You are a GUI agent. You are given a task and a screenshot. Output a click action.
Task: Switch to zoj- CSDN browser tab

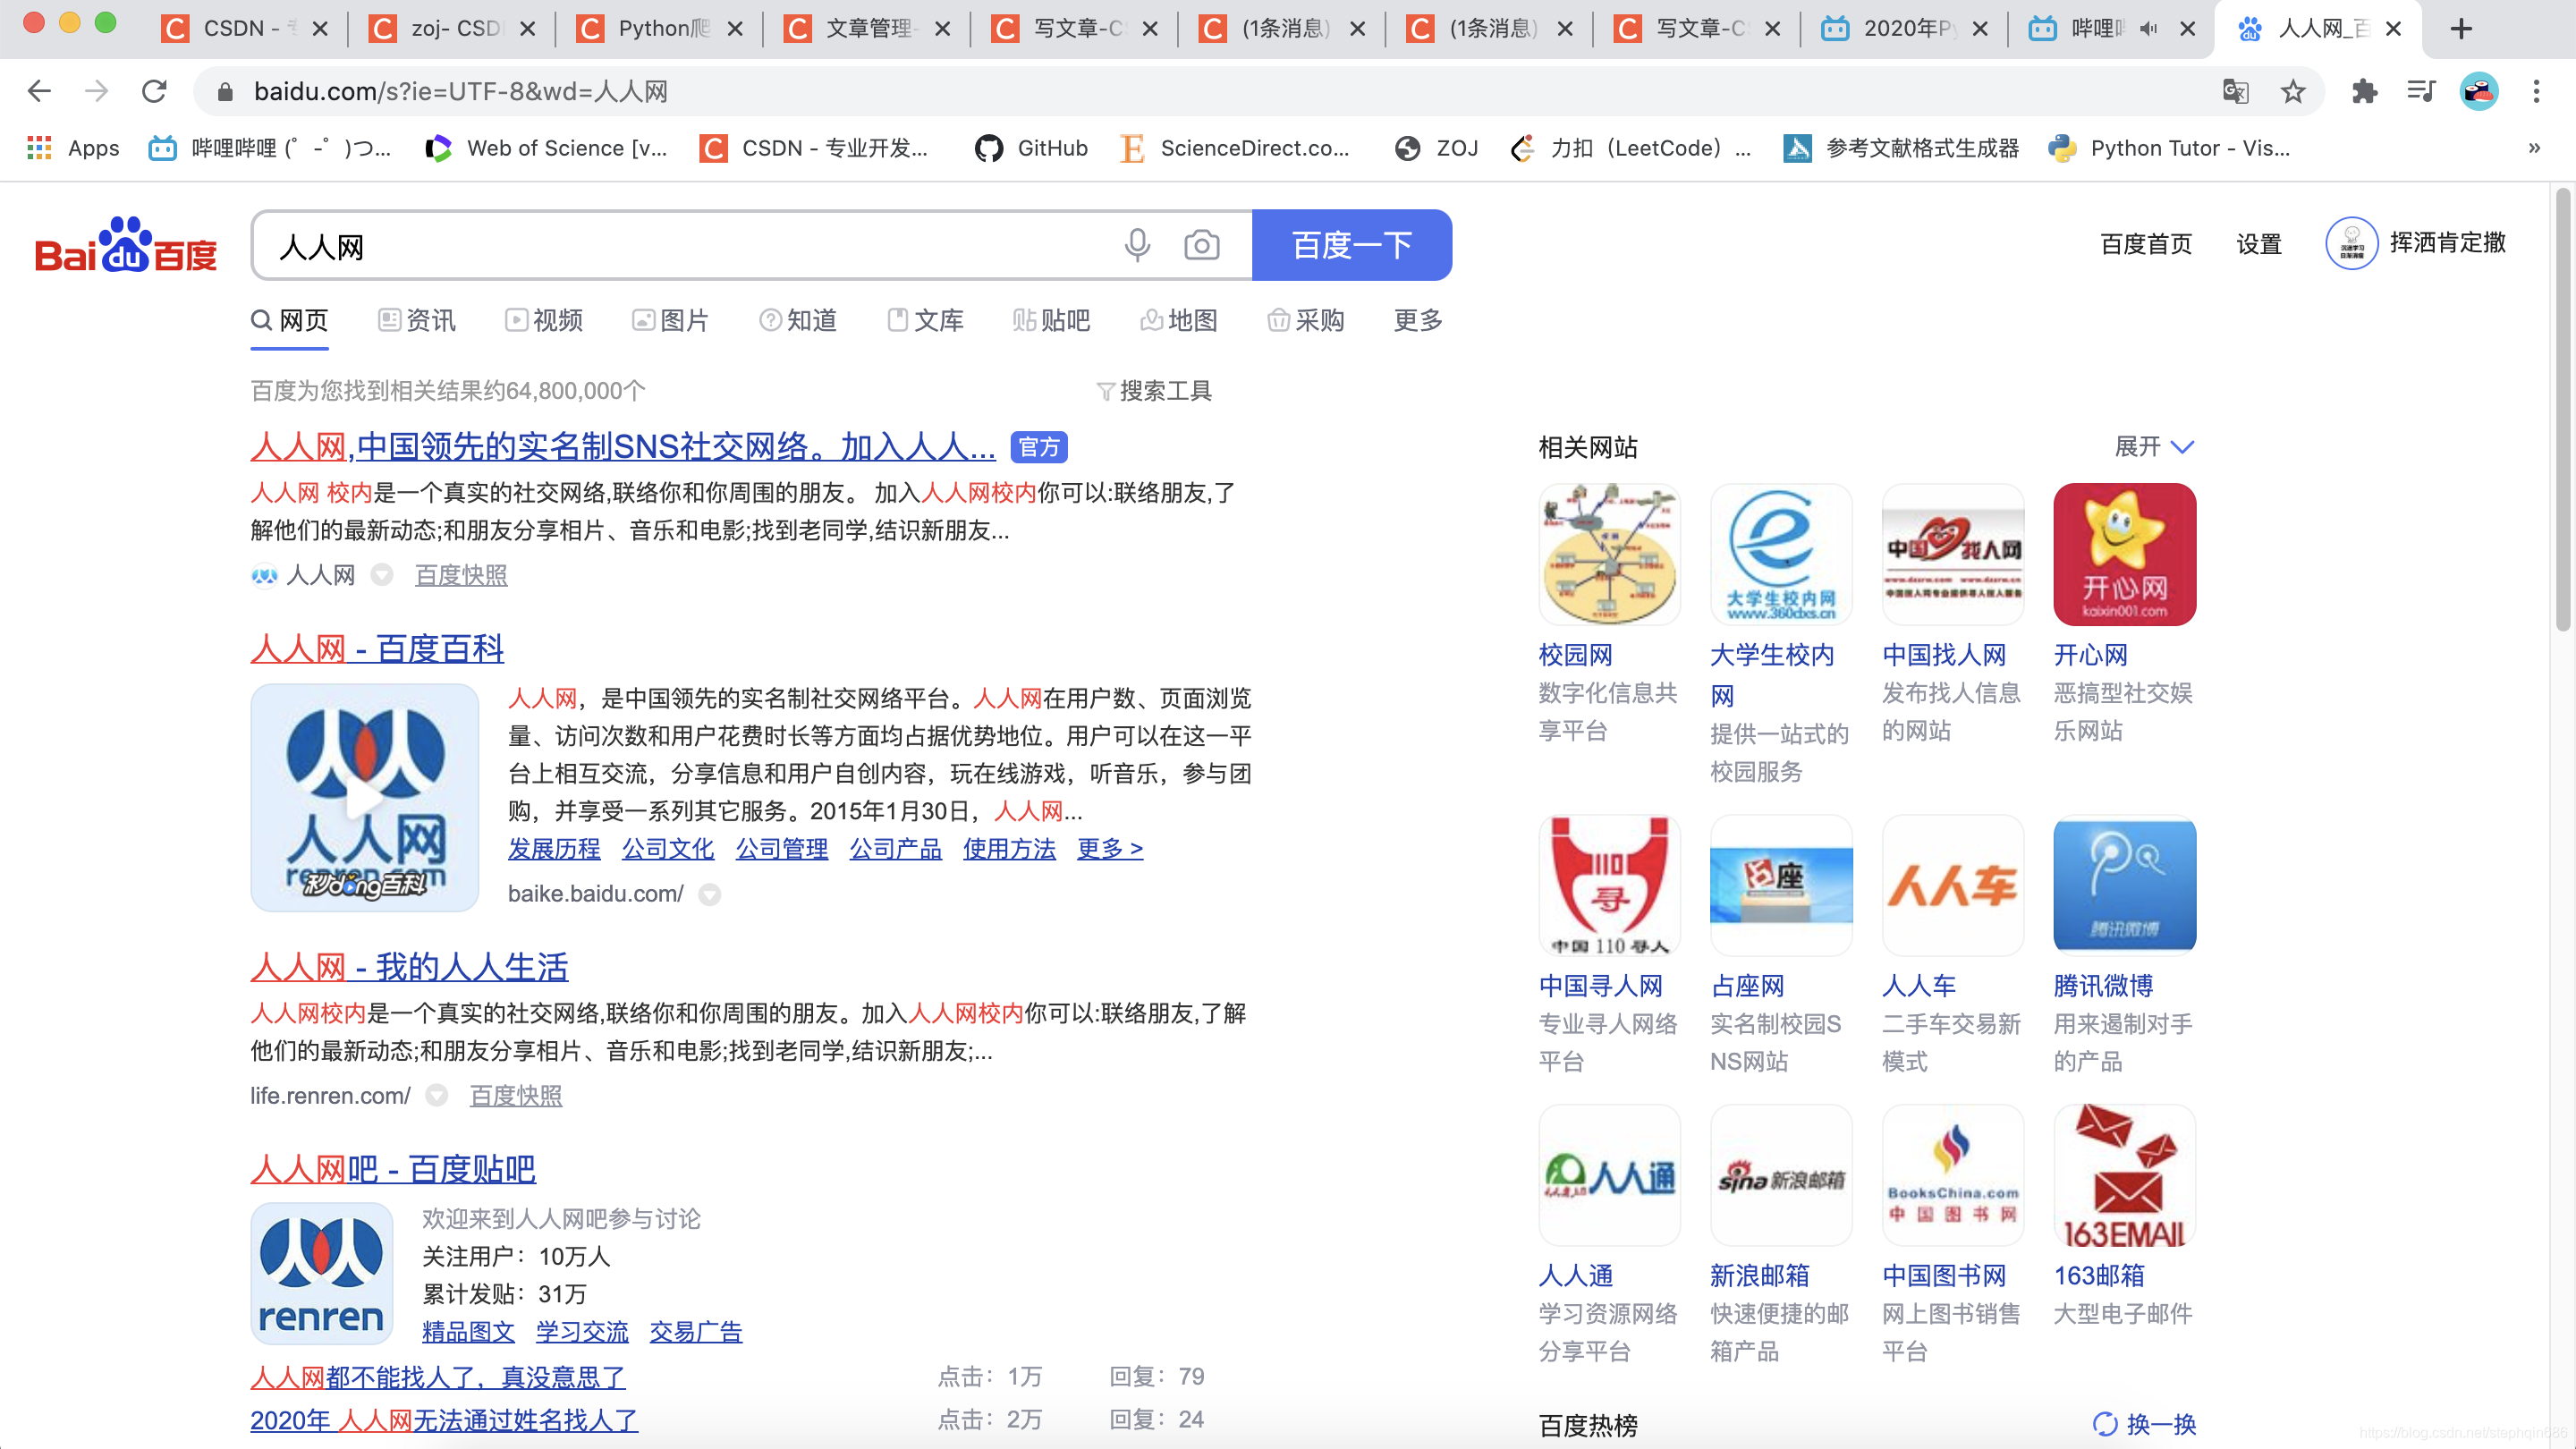[452, 29]
